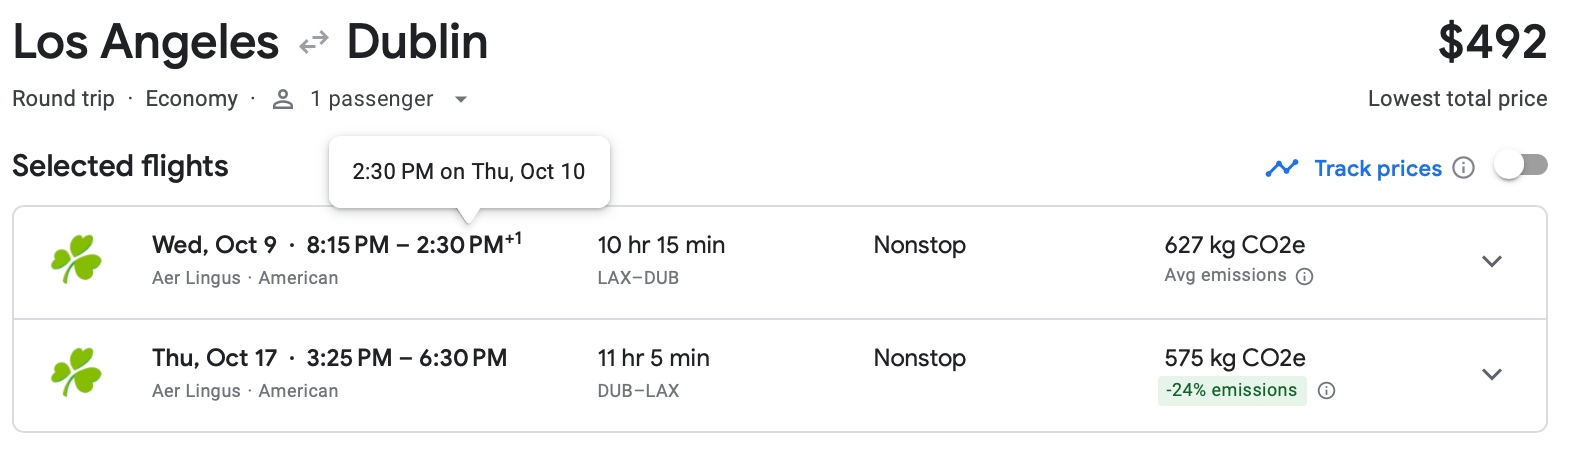The height and width of the screenshot is (456, 1578).
Task: Open the 1 passenger dropdown arrow
Action: point(460,99)
